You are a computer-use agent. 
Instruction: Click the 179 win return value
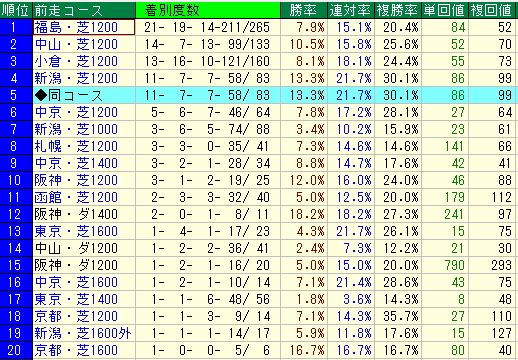(x=445, y=197)
